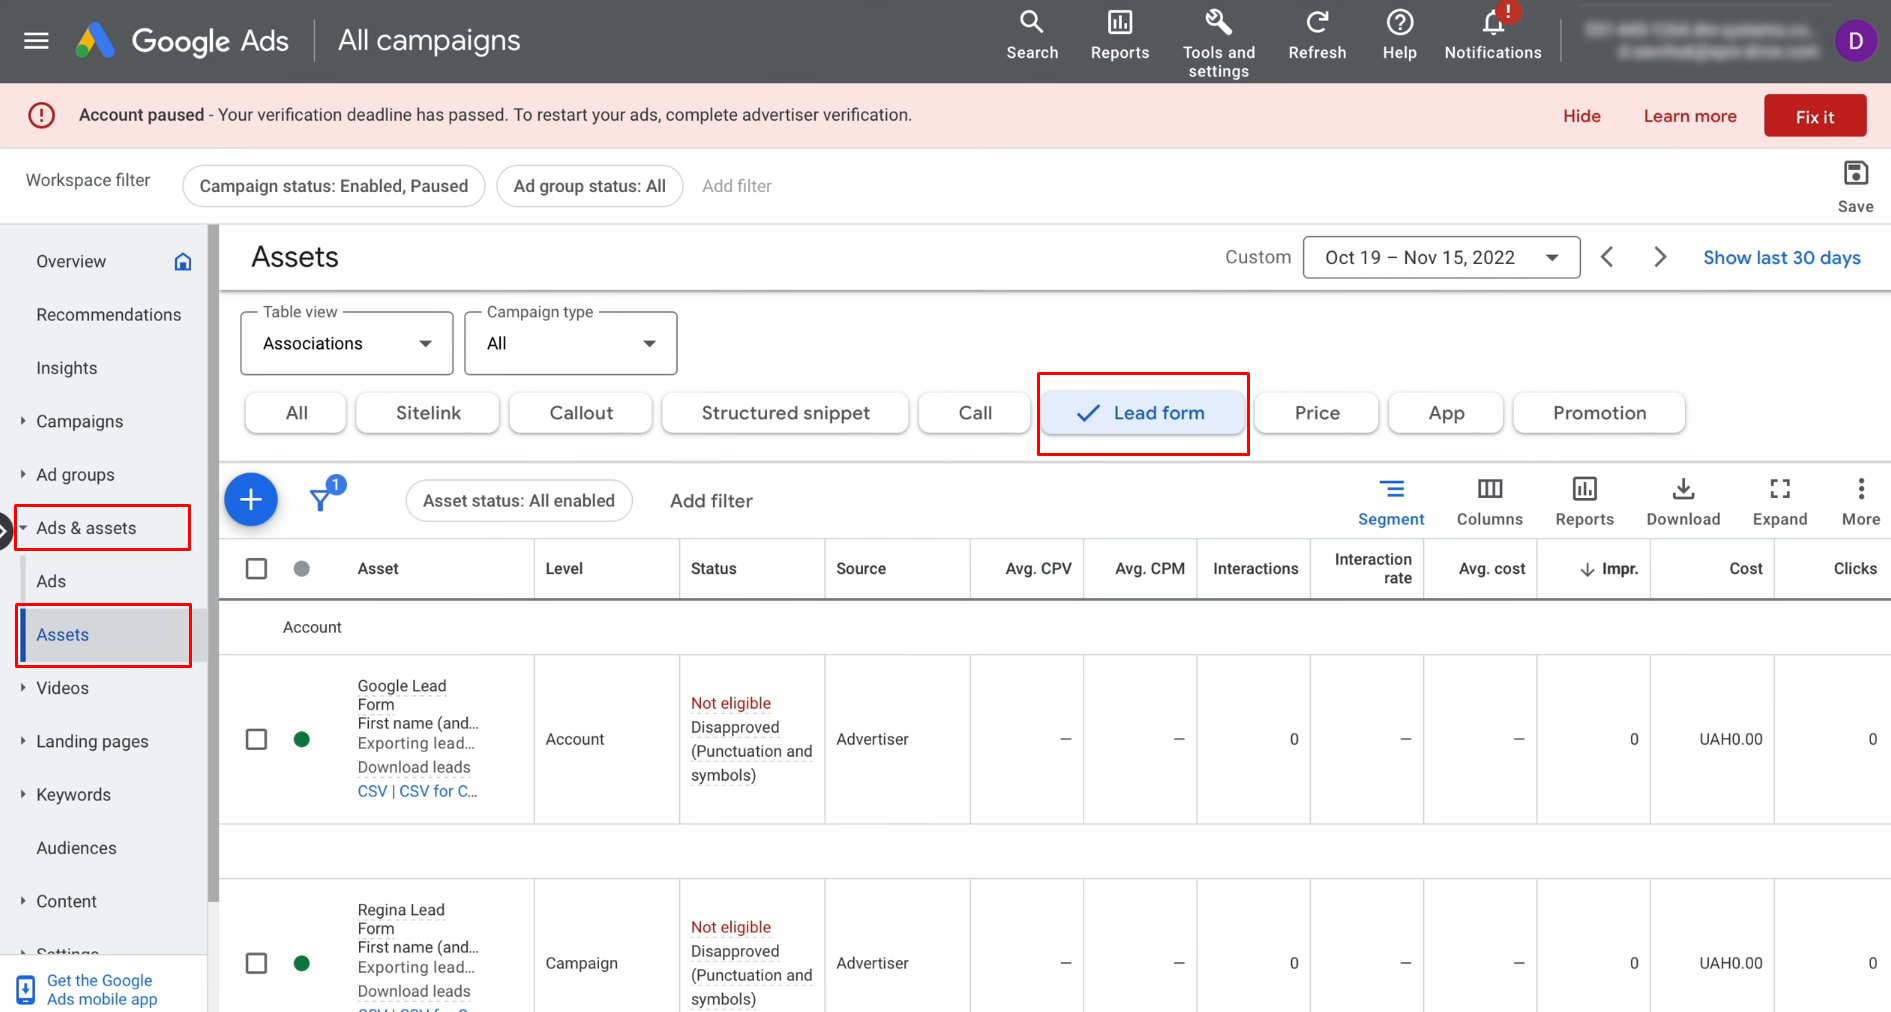
Task: Open Tools and settings
Action: pyautogui.click(x=1218, y=43)
